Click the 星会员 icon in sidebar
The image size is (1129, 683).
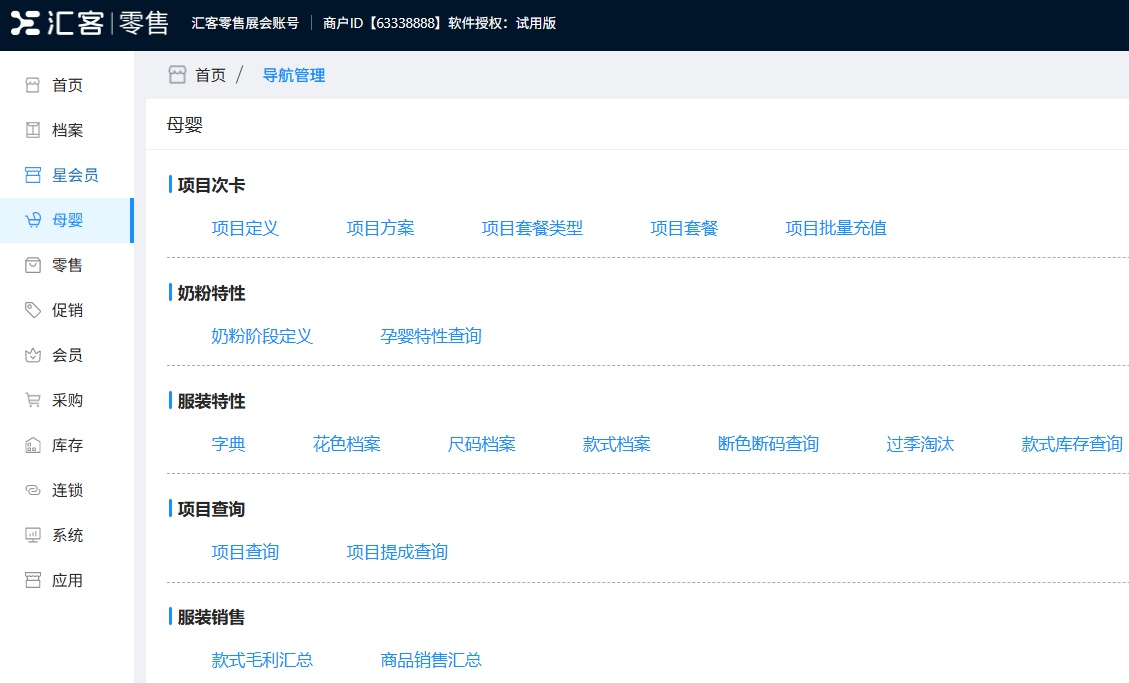coord(33,175)
